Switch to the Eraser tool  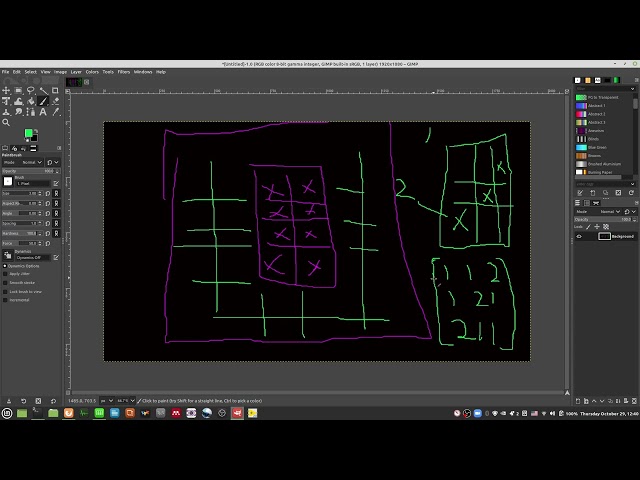click(55, 101)
